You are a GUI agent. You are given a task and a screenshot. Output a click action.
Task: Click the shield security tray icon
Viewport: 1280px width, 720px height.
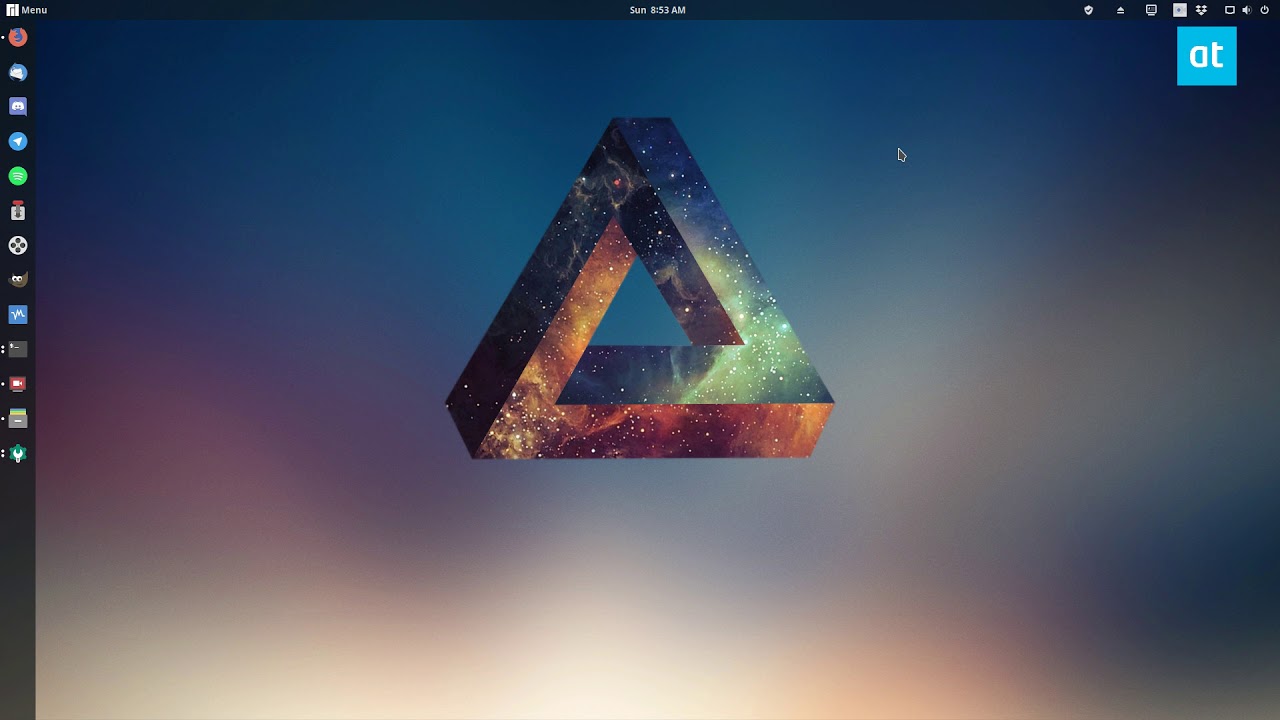pos(1089,10)
